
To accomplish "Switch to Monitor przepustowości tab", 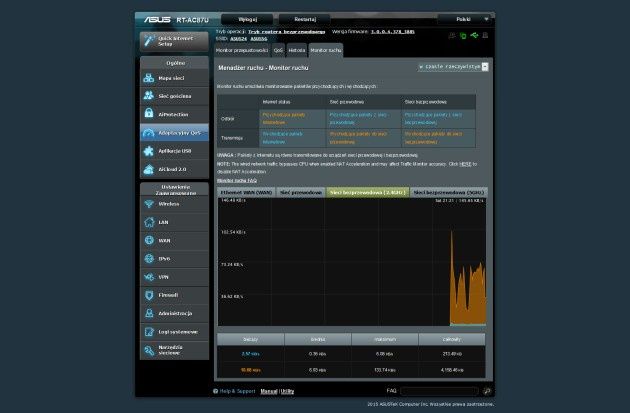I will [242, 50].
